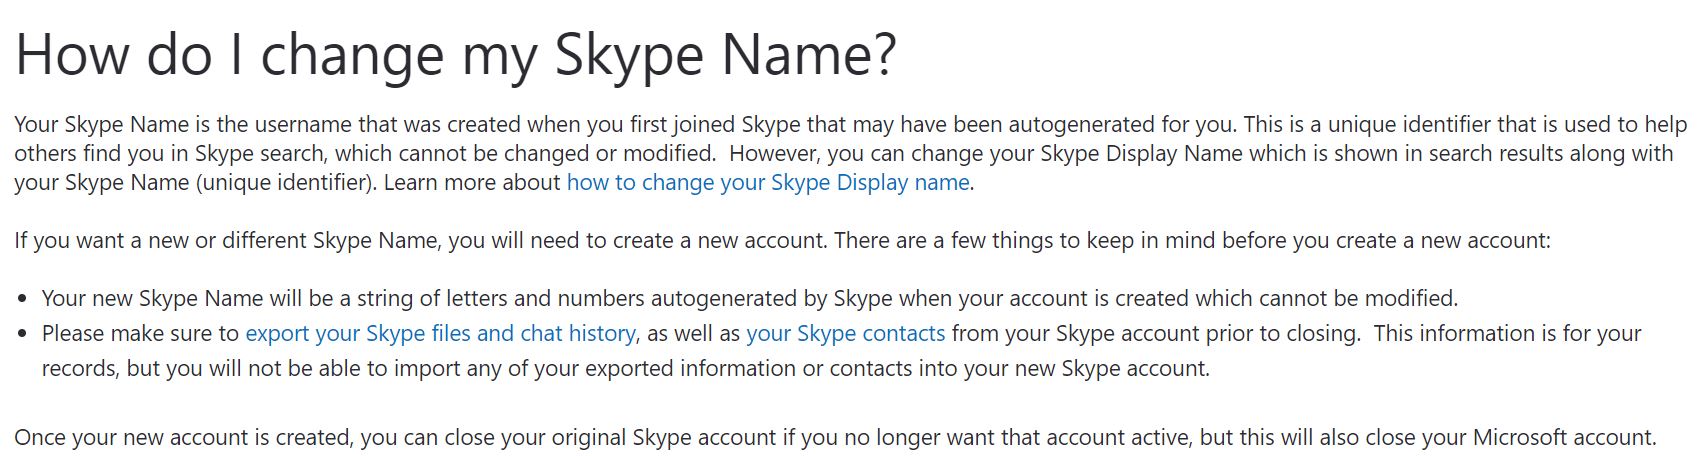Follow the 'your Skype contacts' link
Image resolution: width=1702 pixels, height=456 pixels.
845,334
